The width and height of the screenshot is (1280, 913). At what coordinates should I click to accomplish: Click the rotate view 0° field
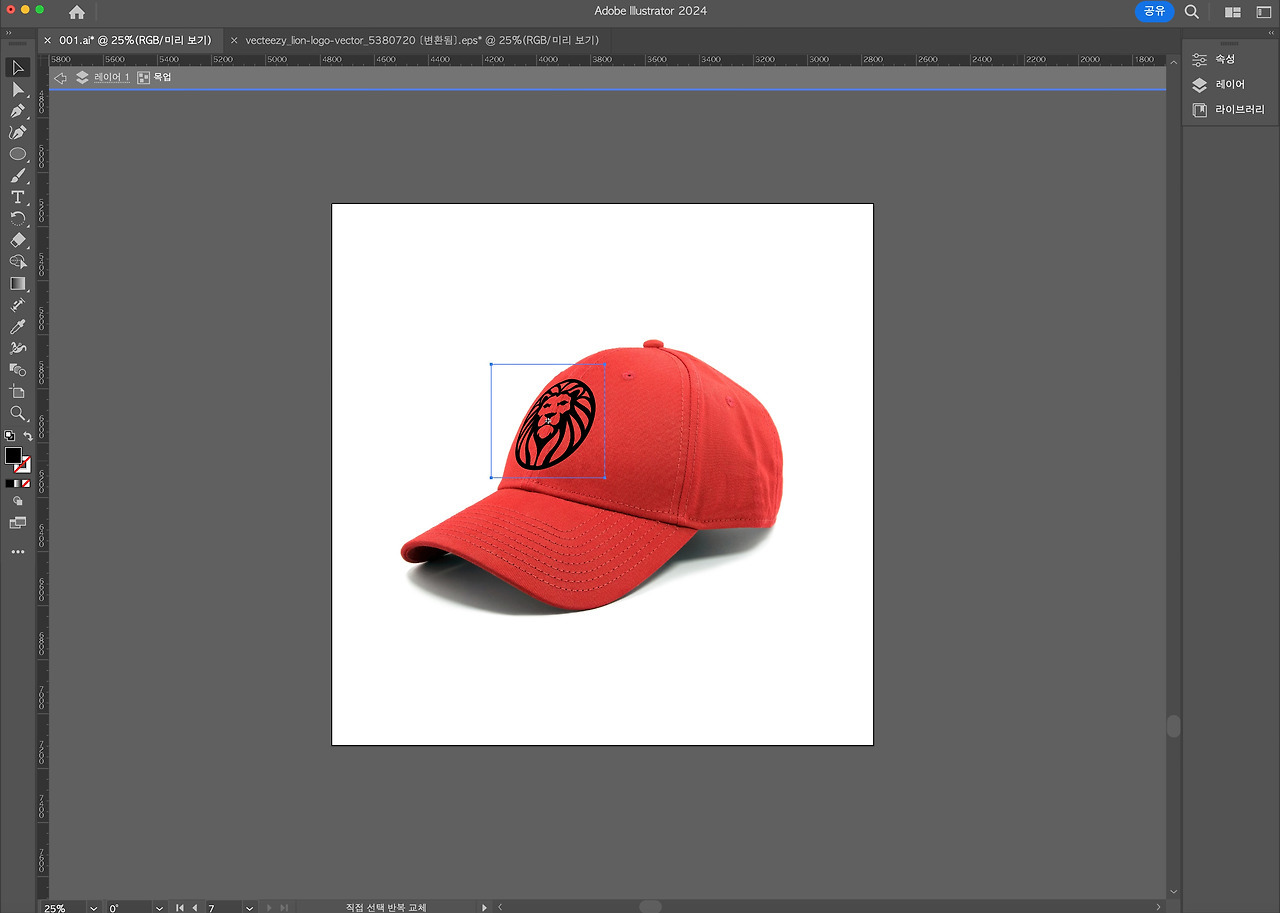129,908
